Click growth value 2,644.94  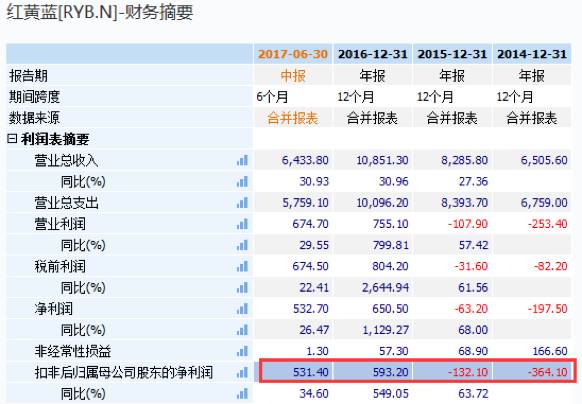click(x=385, y=287)
